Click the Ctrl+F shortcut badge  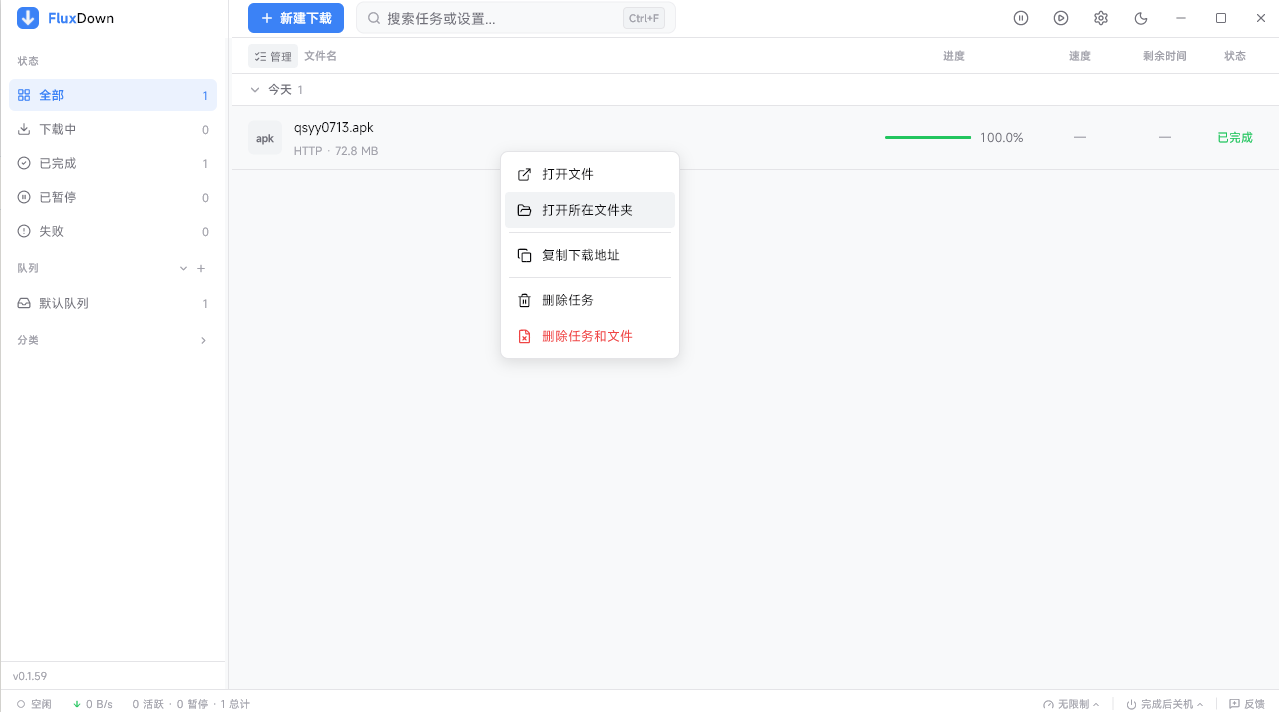644,18
